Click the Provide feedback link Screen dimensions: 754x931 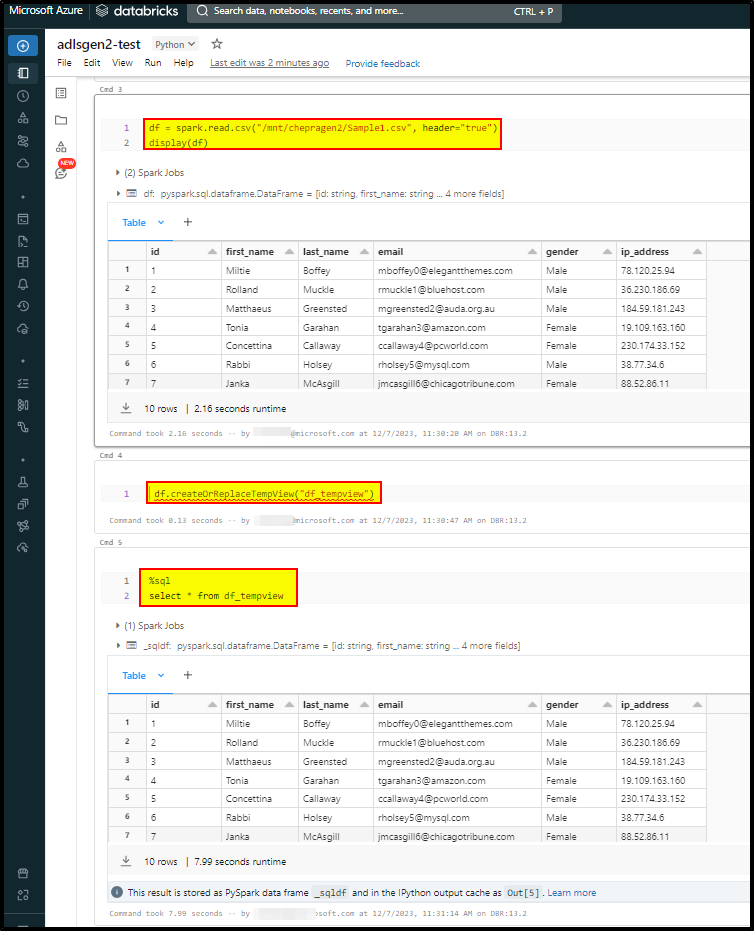pos(383,64)
